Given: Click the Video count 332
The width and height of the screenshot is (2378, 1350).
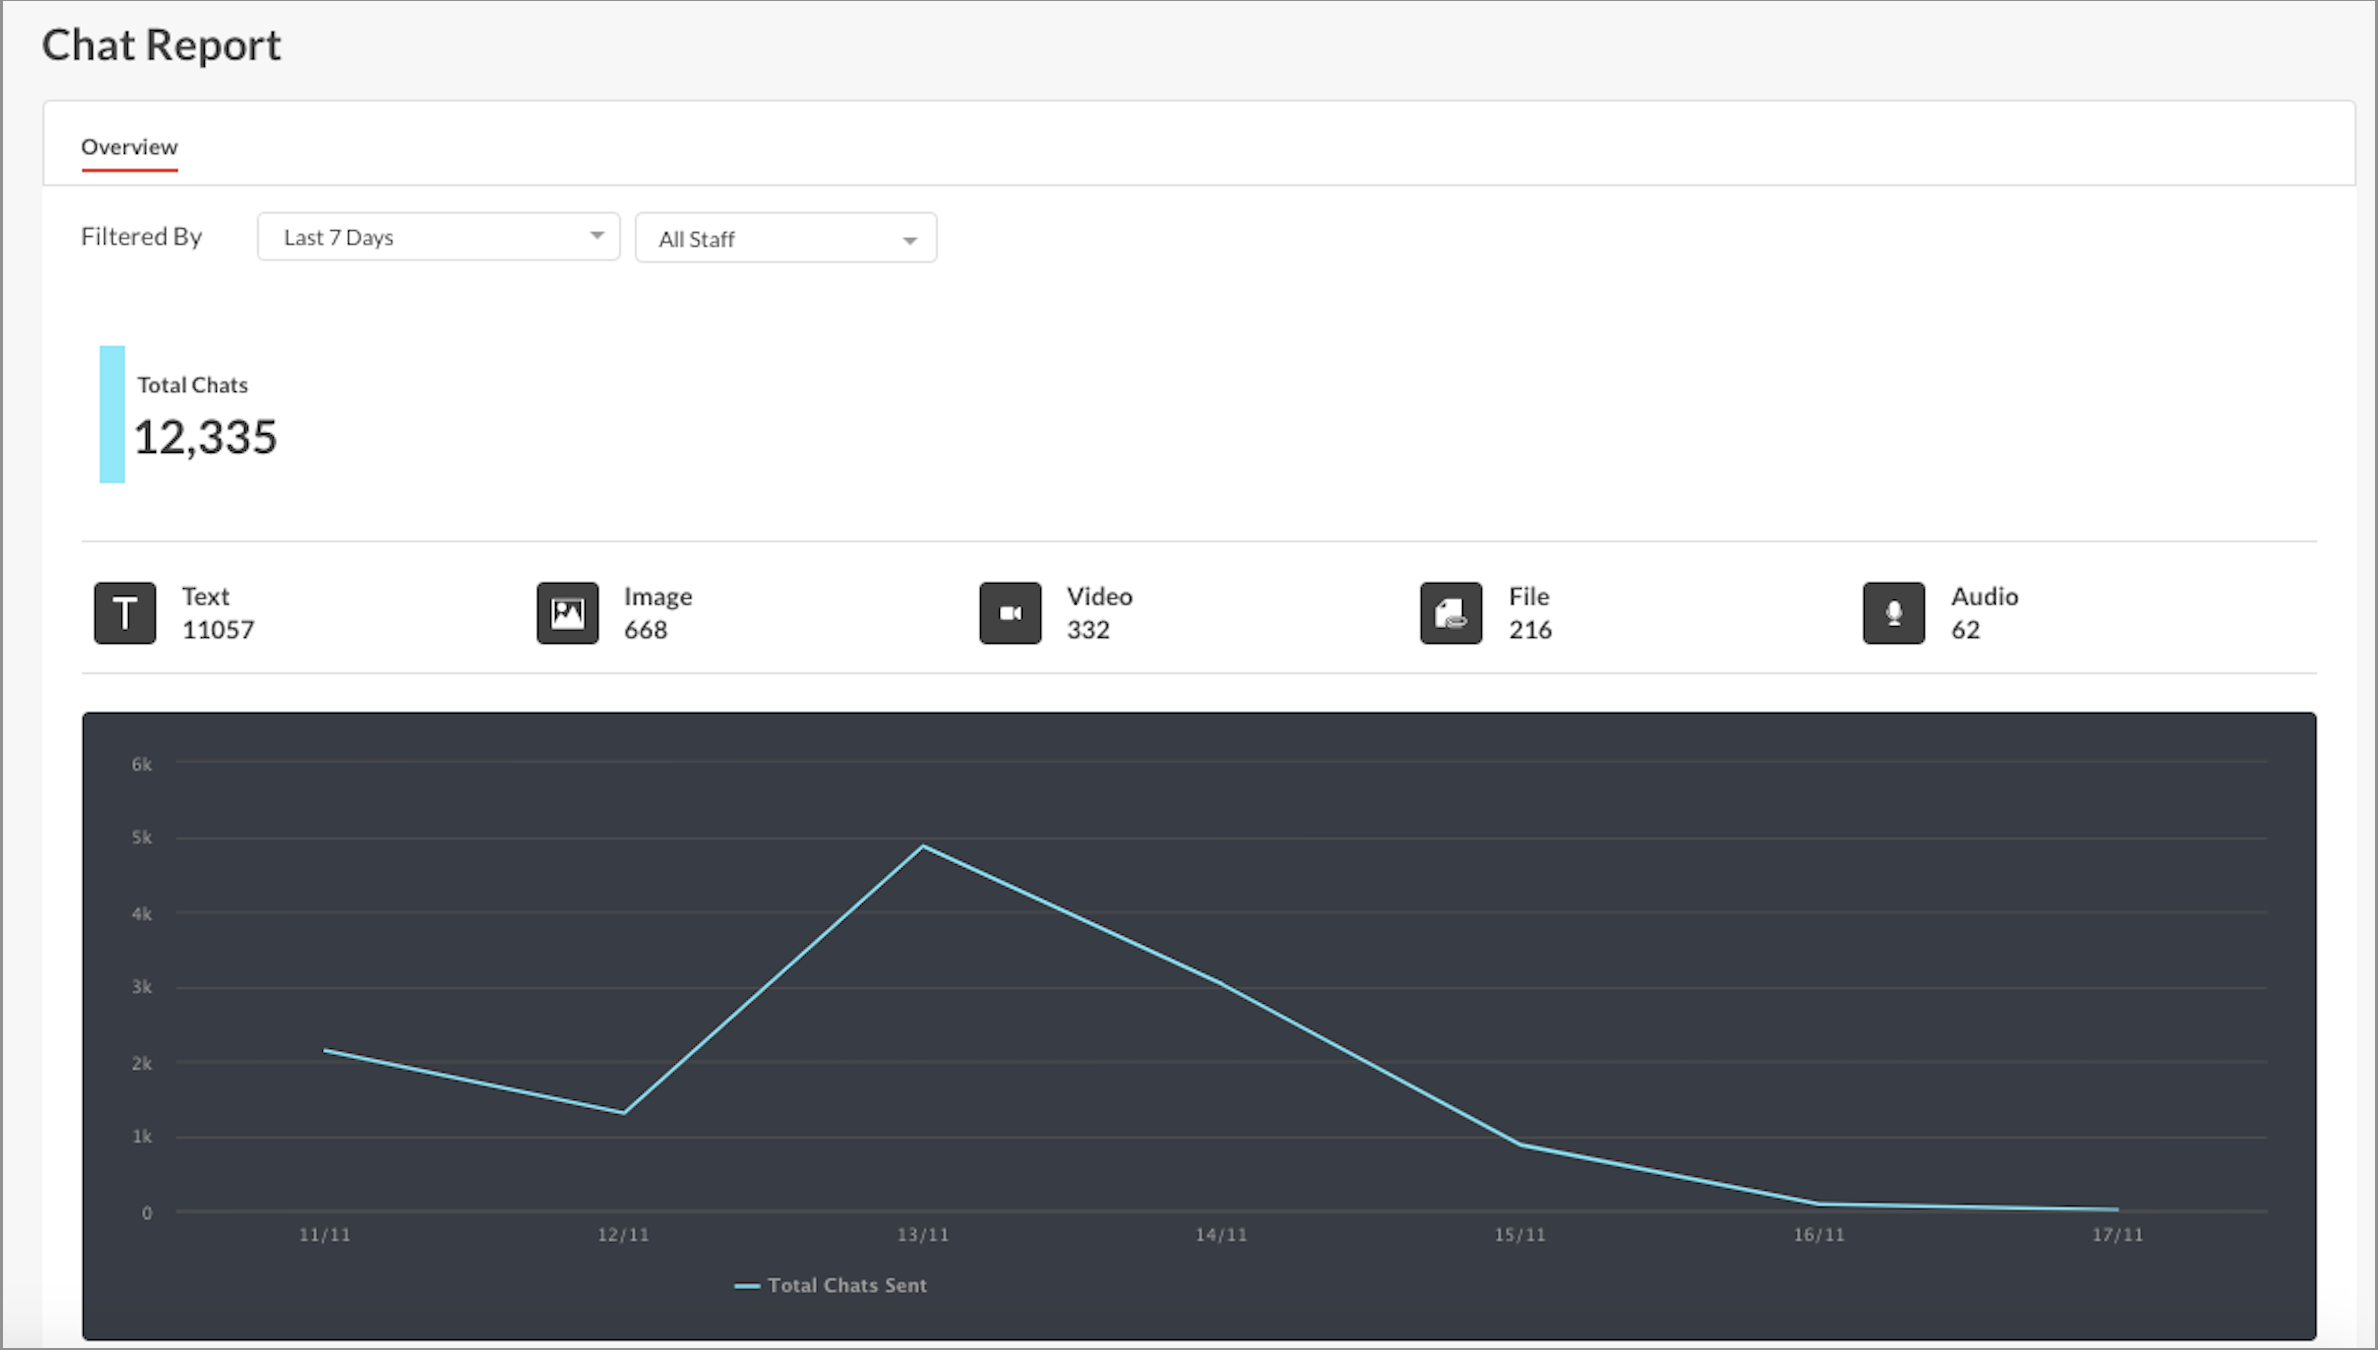Looking at the screenshot, I should tap(1088, 630).
